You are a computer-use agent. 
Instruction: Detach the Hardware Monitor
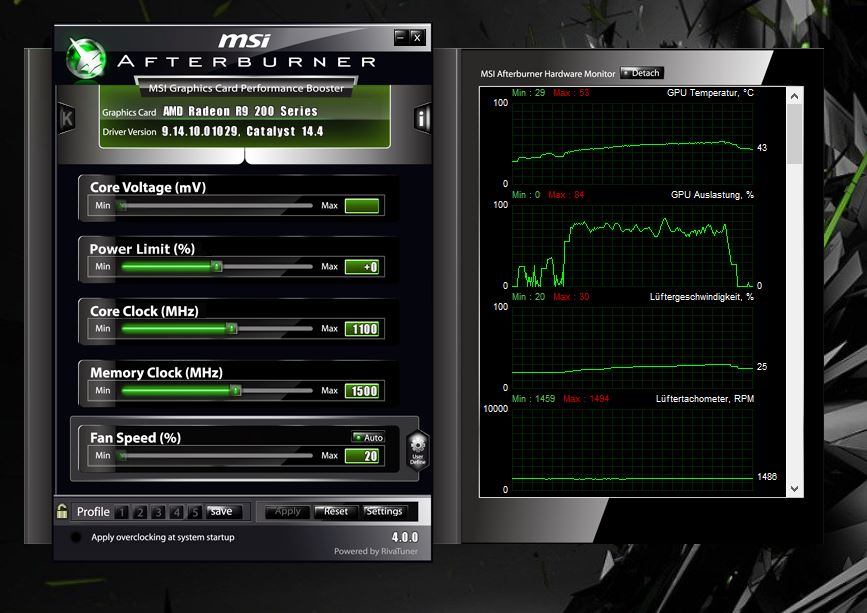pyautogui.click(x=641, y=73)
